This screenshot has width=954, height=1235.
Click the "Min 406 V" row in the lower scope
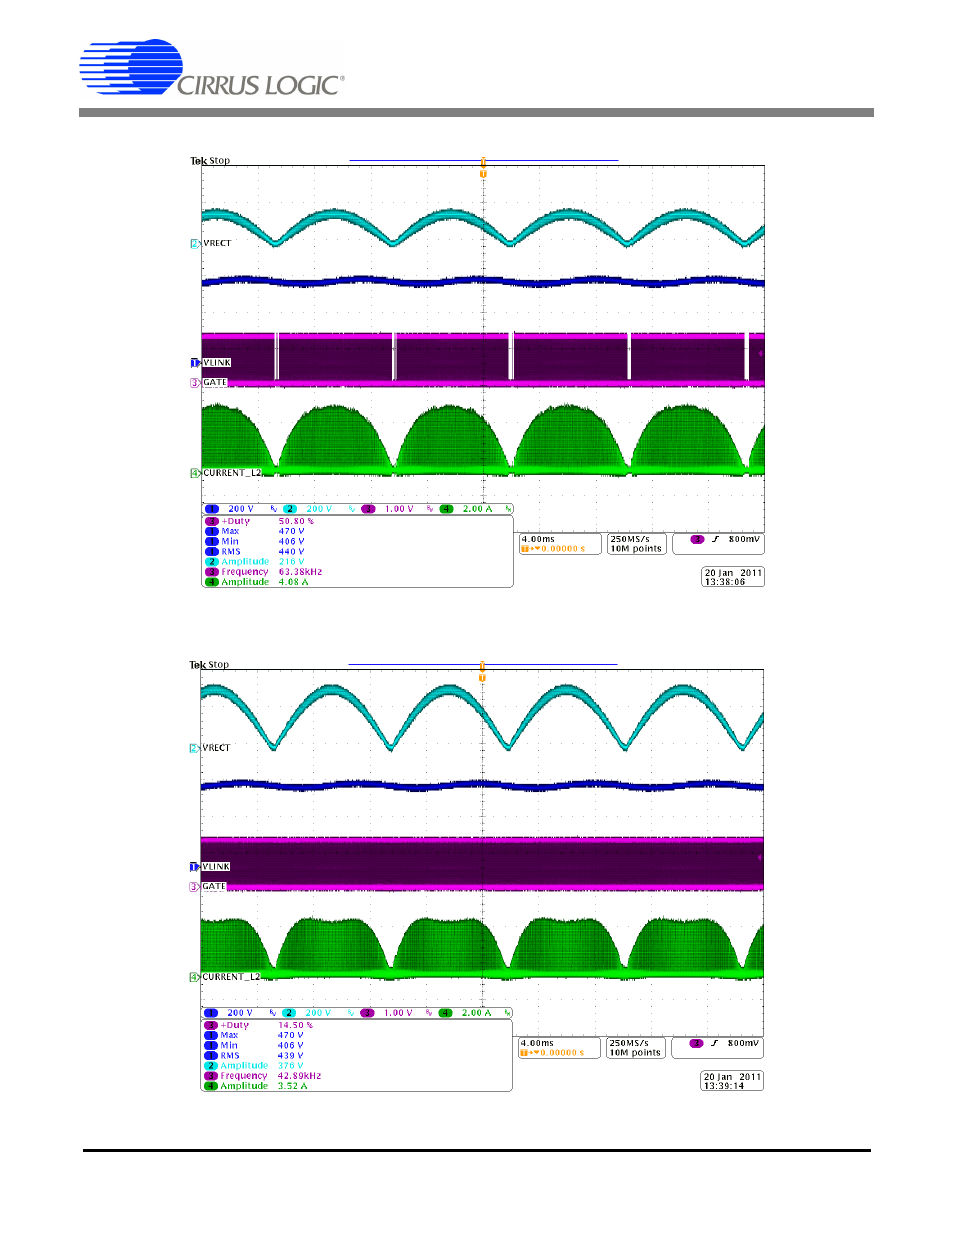254,1045
